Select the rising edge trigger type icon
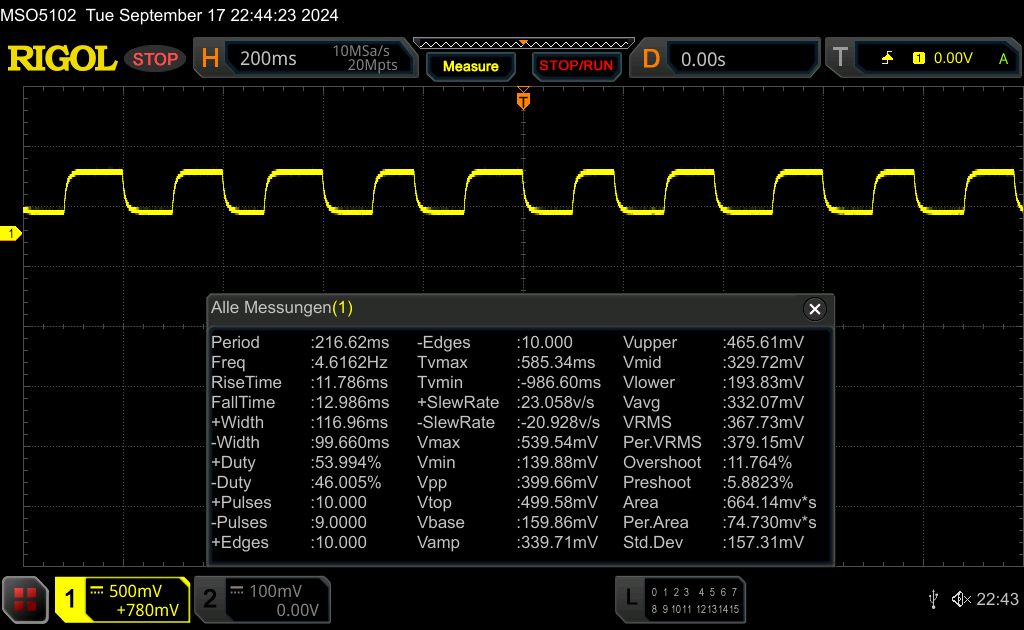The height and width of the screenshot is (630, 1024). click(x=887, y=59)
